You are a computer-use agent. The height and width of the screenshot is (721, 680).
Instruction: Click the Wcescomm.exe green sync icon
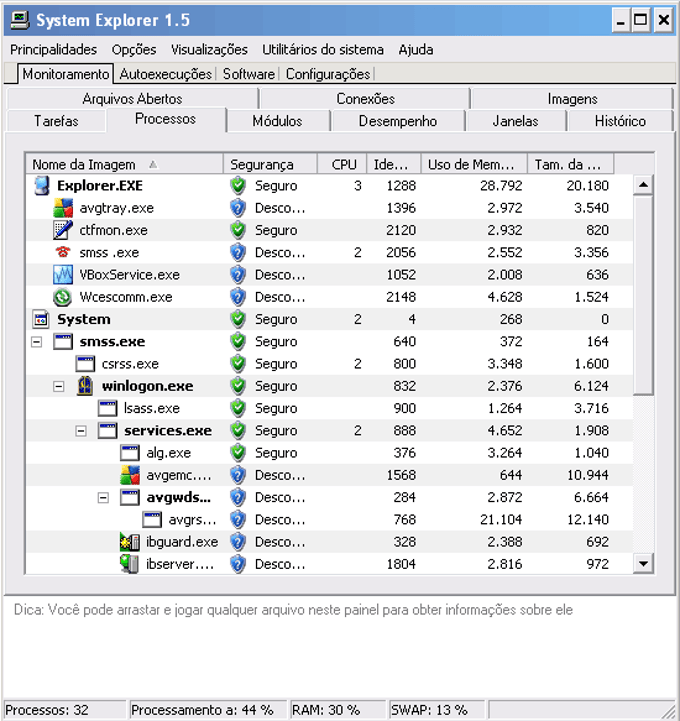[x=63, y=297]
